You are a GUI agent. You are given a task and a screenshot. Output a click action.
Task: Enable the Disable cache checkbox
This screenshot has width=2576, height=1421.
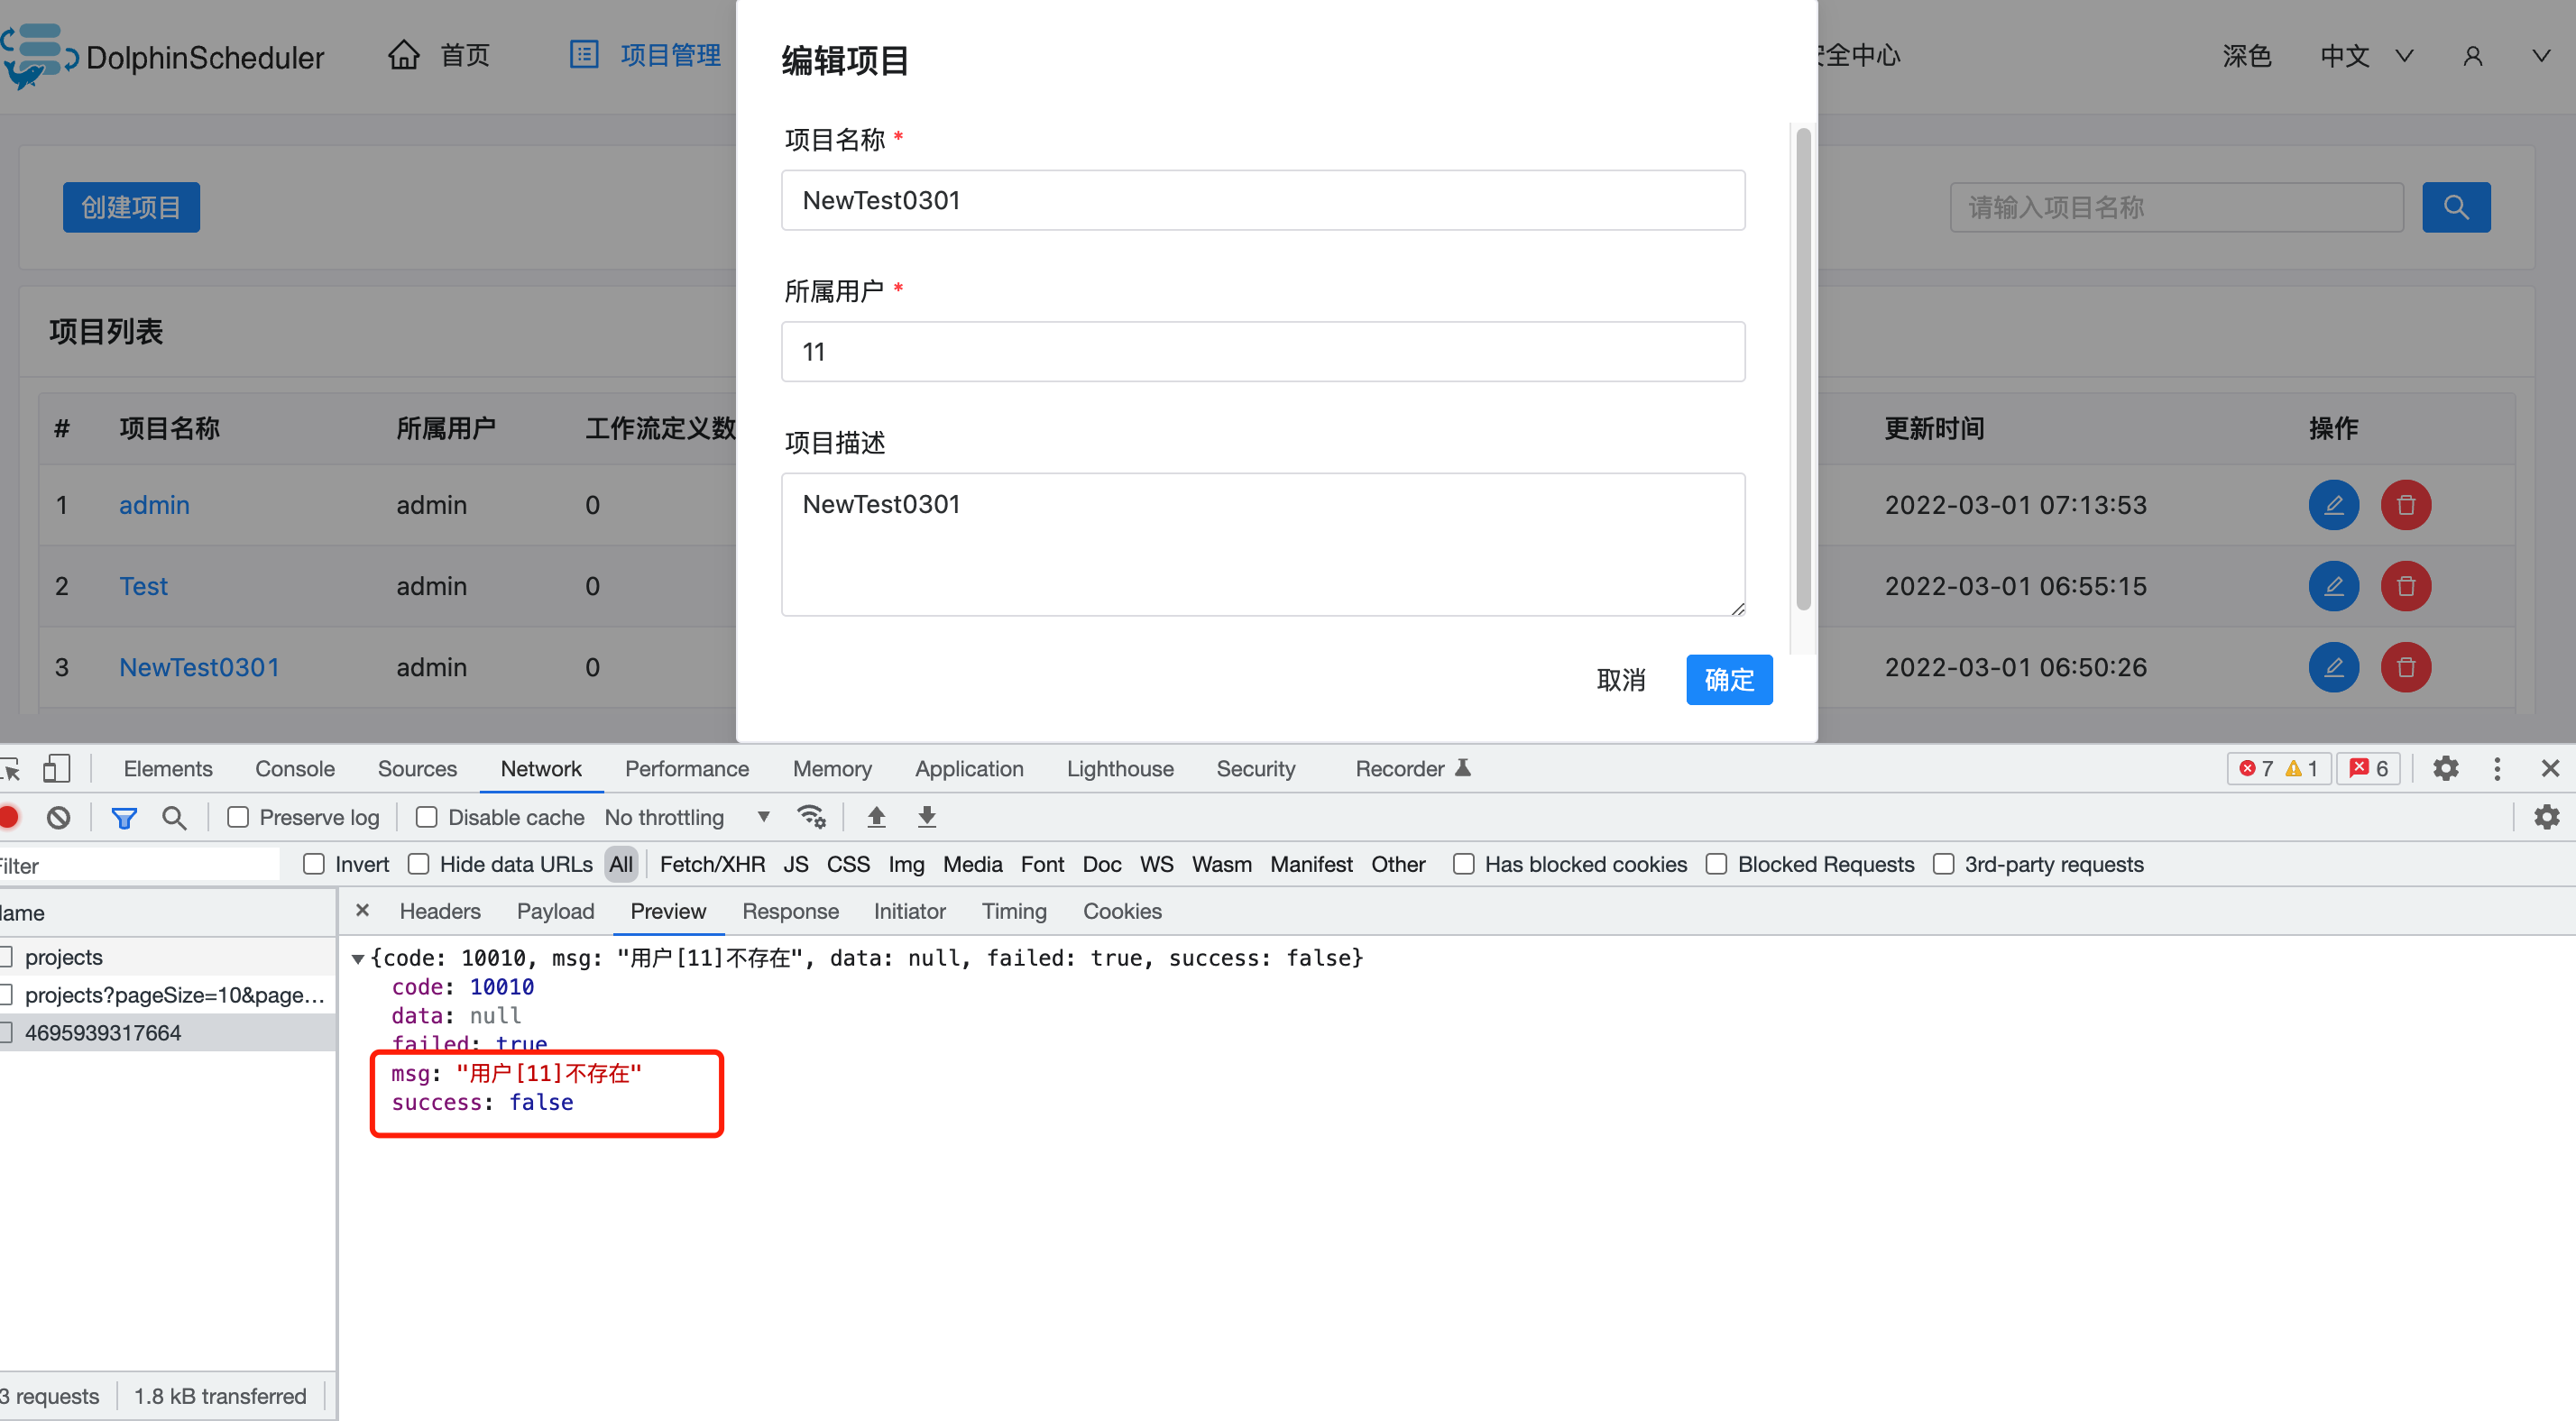tap(427, 817)
